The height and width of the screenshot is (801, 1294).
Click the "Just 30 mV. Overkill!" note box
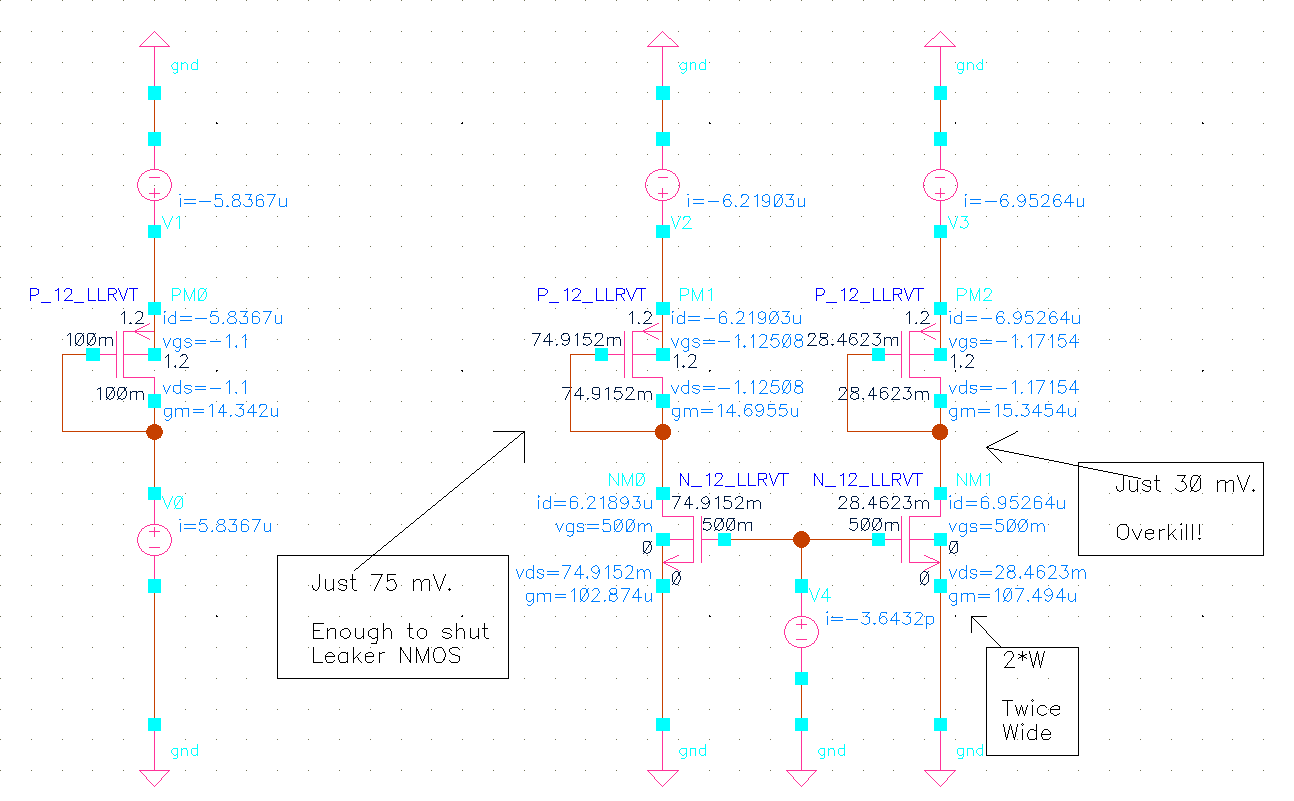(1170, 508)
